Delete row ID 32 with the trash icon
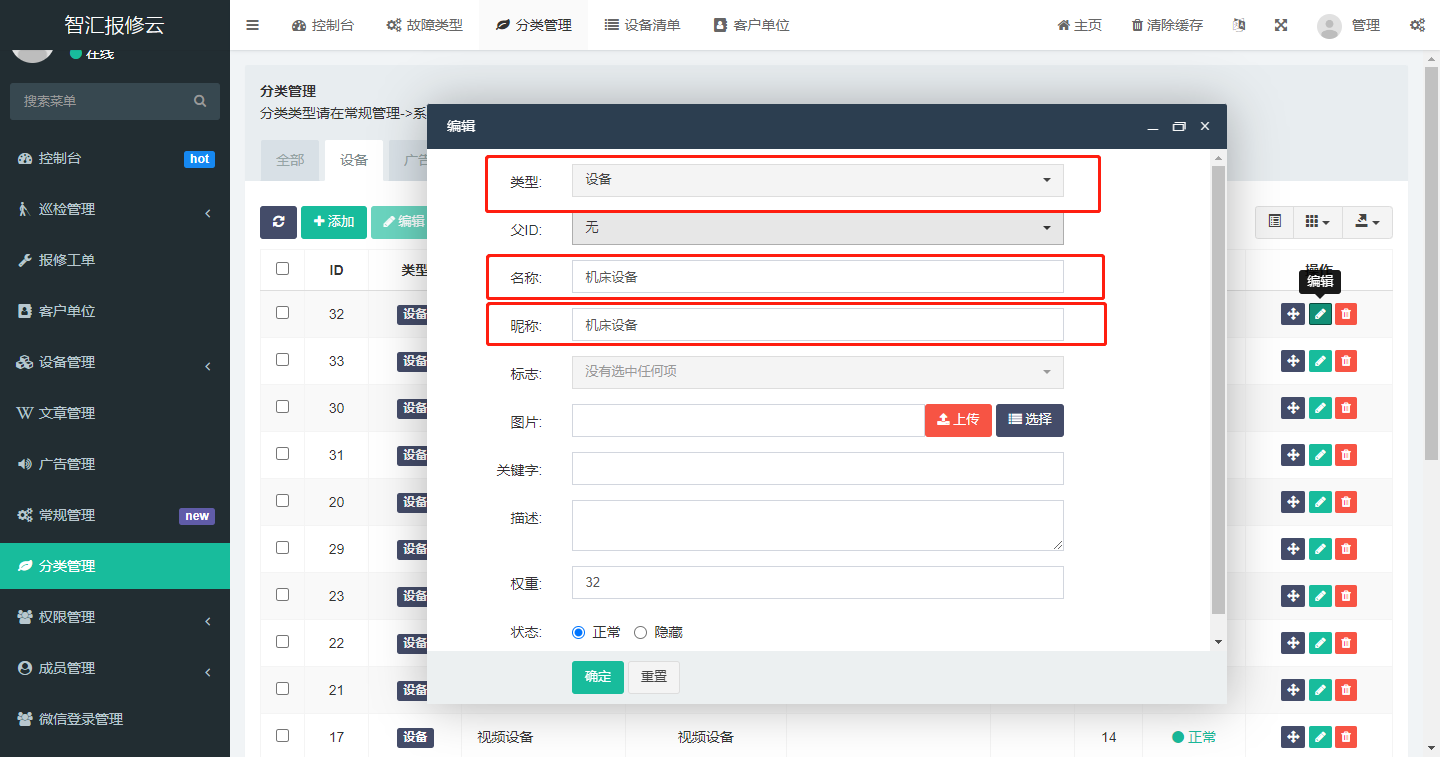The width and height of the screenshot is (1440, 757). (x=1346, y=314)
